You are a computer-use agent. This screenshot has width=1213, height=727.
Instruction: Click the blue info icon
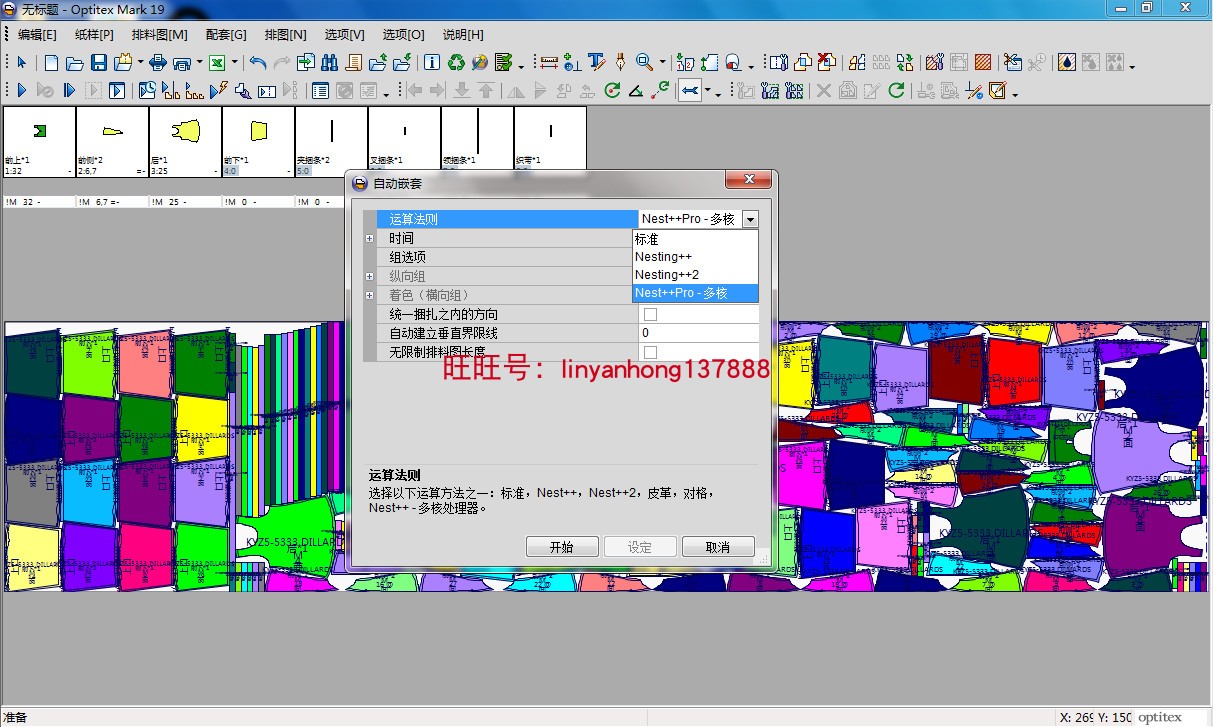click(431, 62)
